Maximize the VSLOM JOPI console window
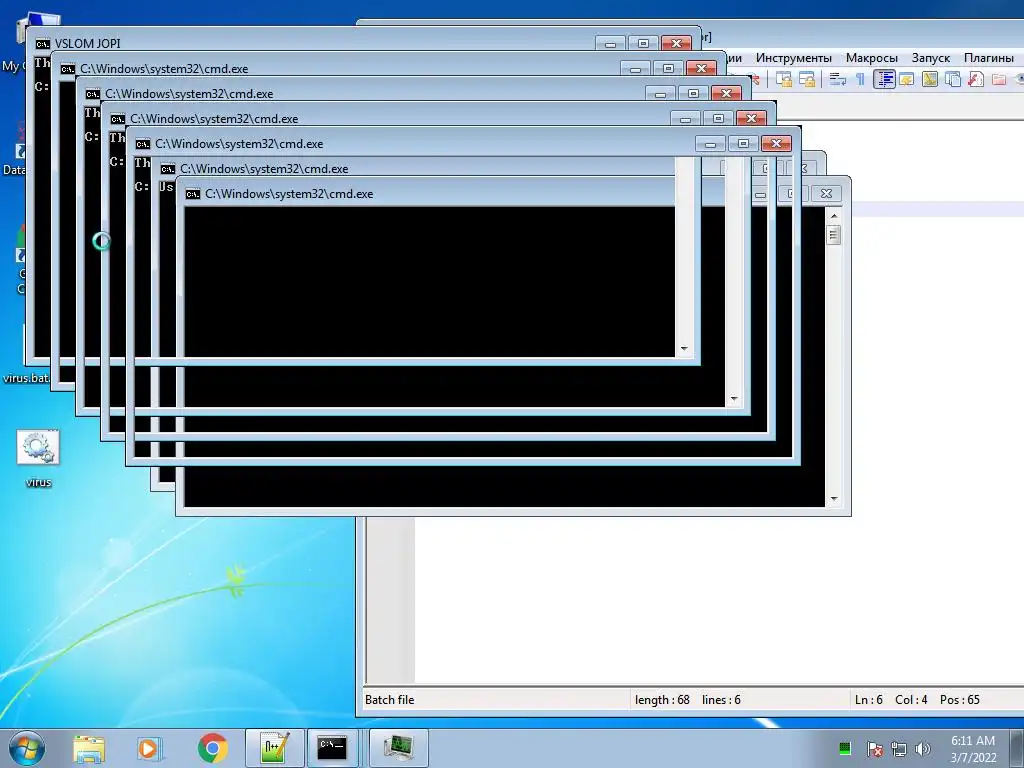1024x768 pixels. (643, 43)
